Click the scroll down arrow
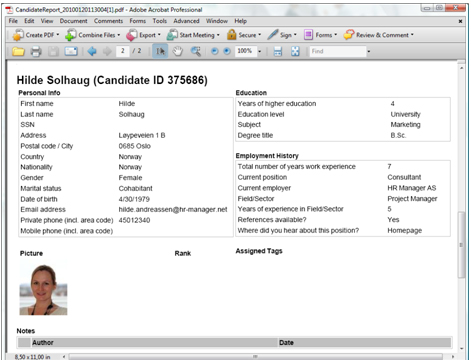Viewport: 471px width, 360px height. (461, 348)
